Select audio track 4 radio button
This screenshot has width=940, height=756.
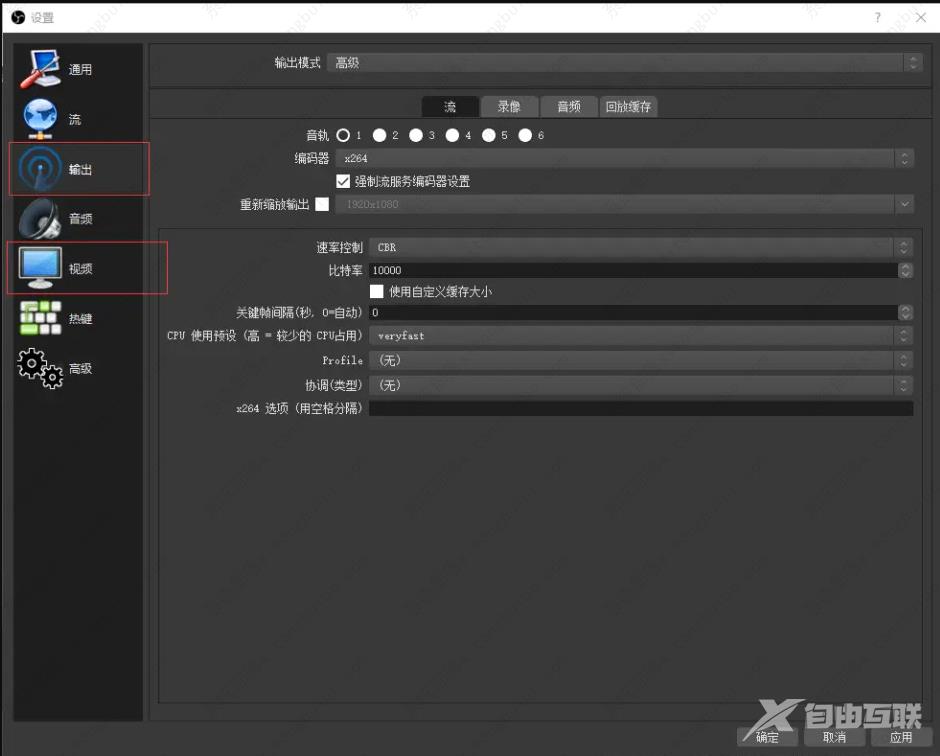click(x=453, y=135)
